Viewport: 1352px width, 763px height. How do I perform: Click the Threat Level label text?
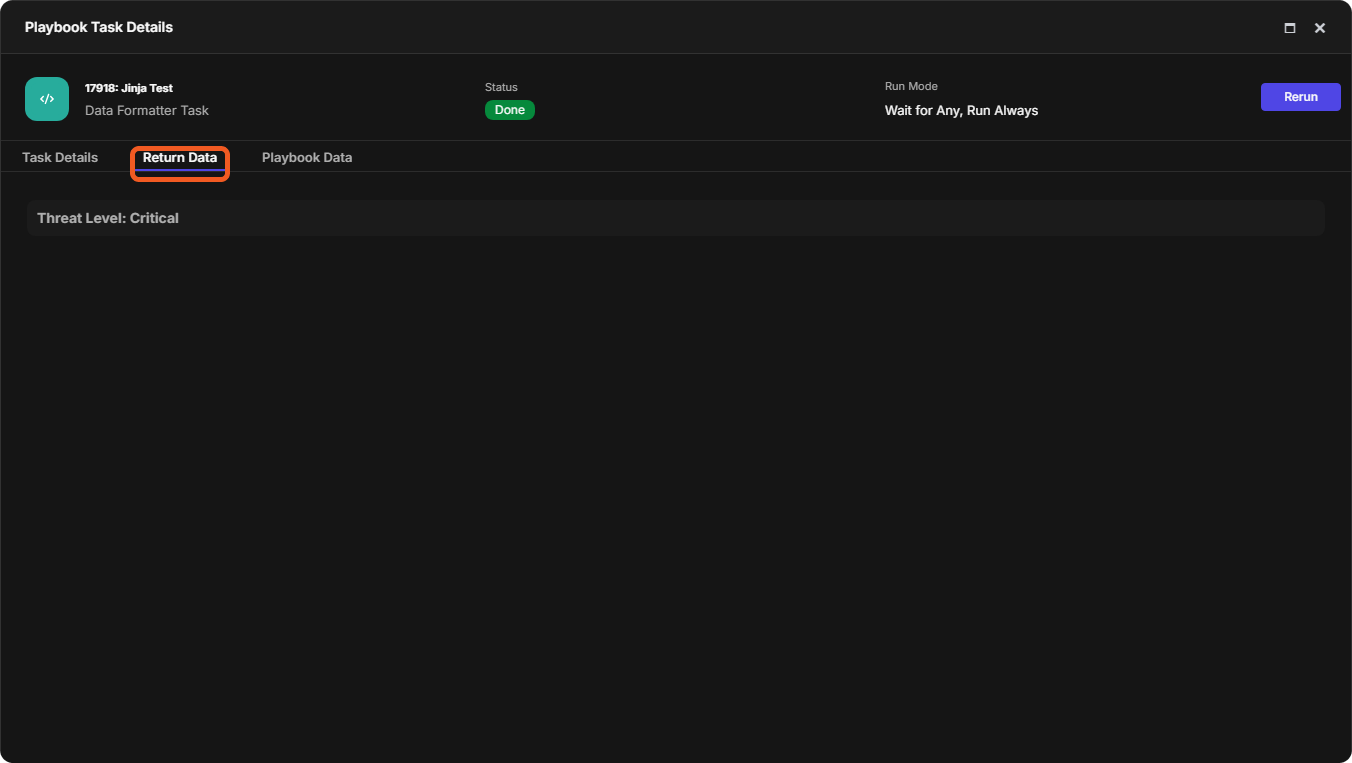click(x=81, y=218)
